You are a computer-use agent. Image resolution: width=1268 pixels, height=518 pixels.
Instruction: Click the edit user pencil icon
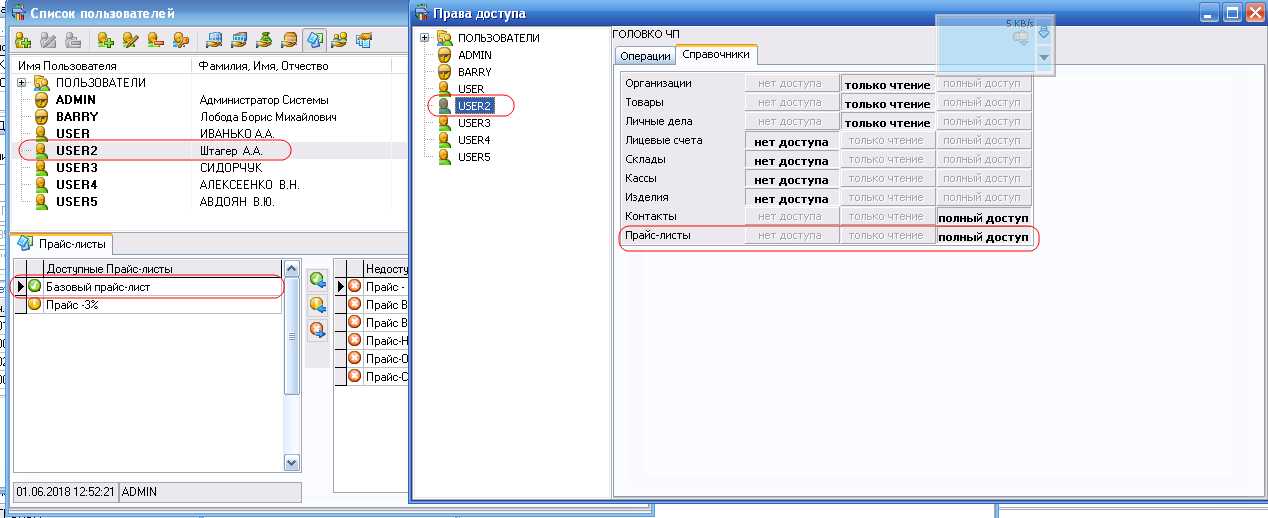[x=131, y=41]
